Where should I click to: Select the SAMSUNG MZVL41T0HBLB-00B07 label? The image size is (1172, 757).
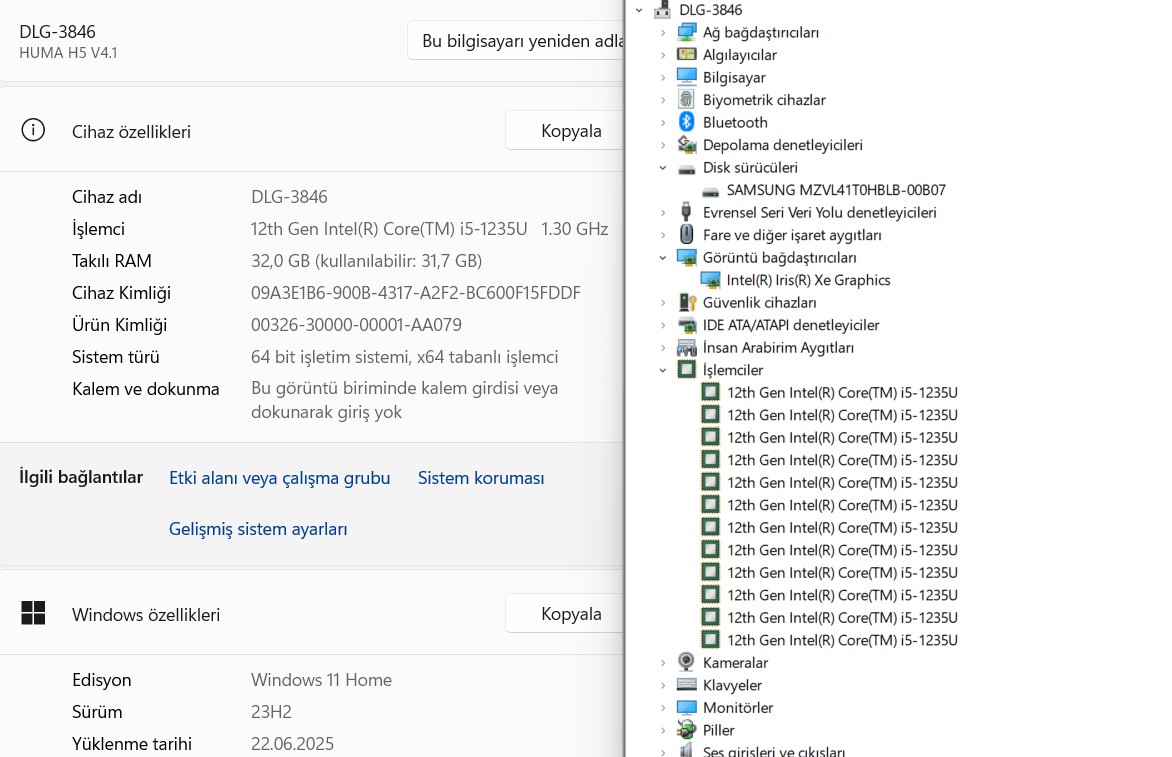(836, 190)
